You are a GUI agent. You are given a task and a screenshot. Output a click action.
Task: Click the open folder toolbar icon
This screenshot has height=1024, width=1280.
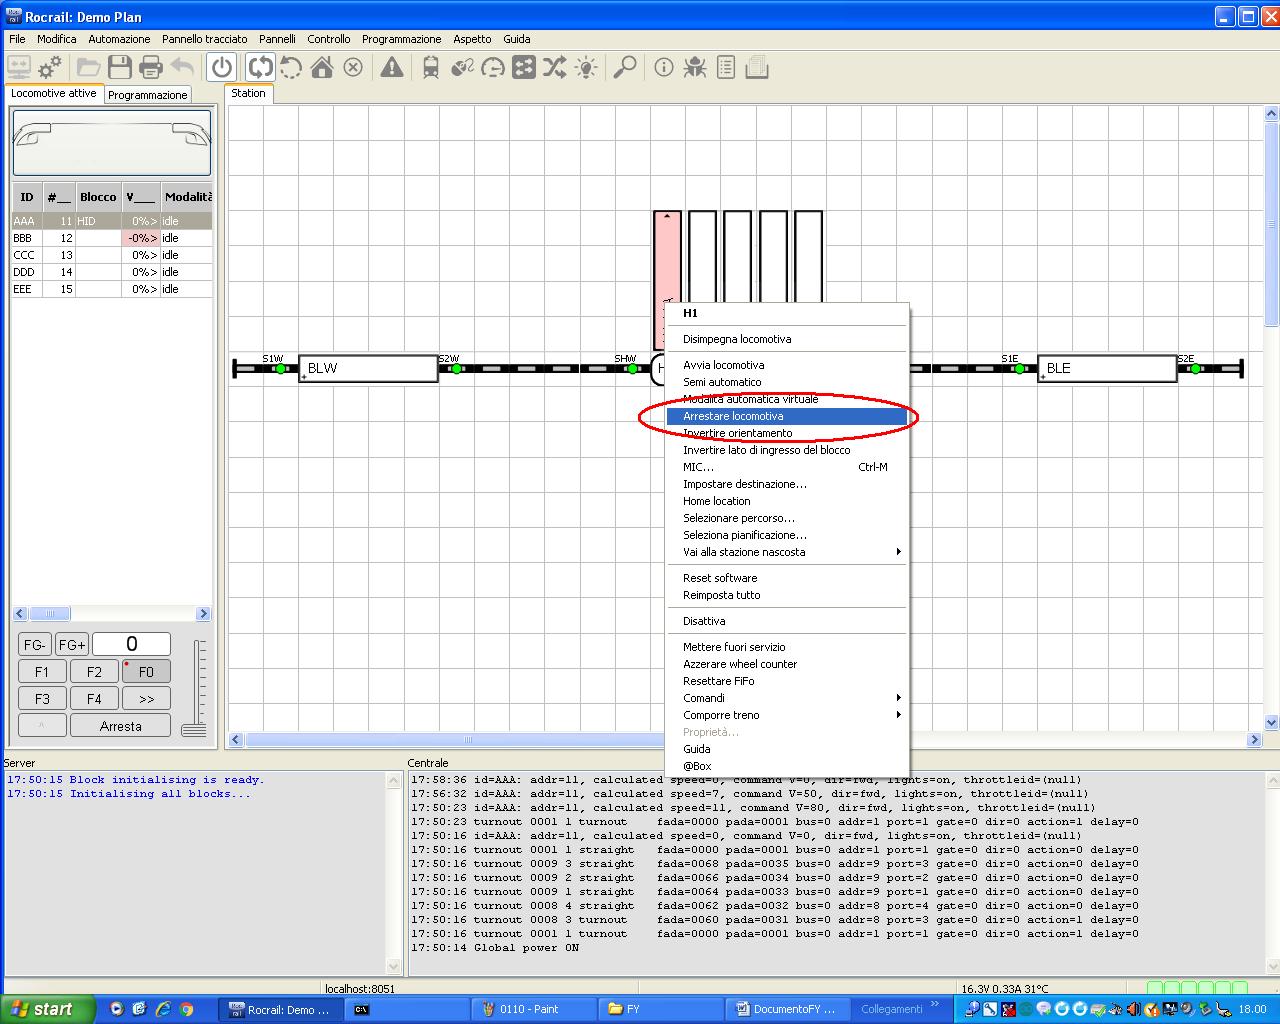[x=89, y=68]
